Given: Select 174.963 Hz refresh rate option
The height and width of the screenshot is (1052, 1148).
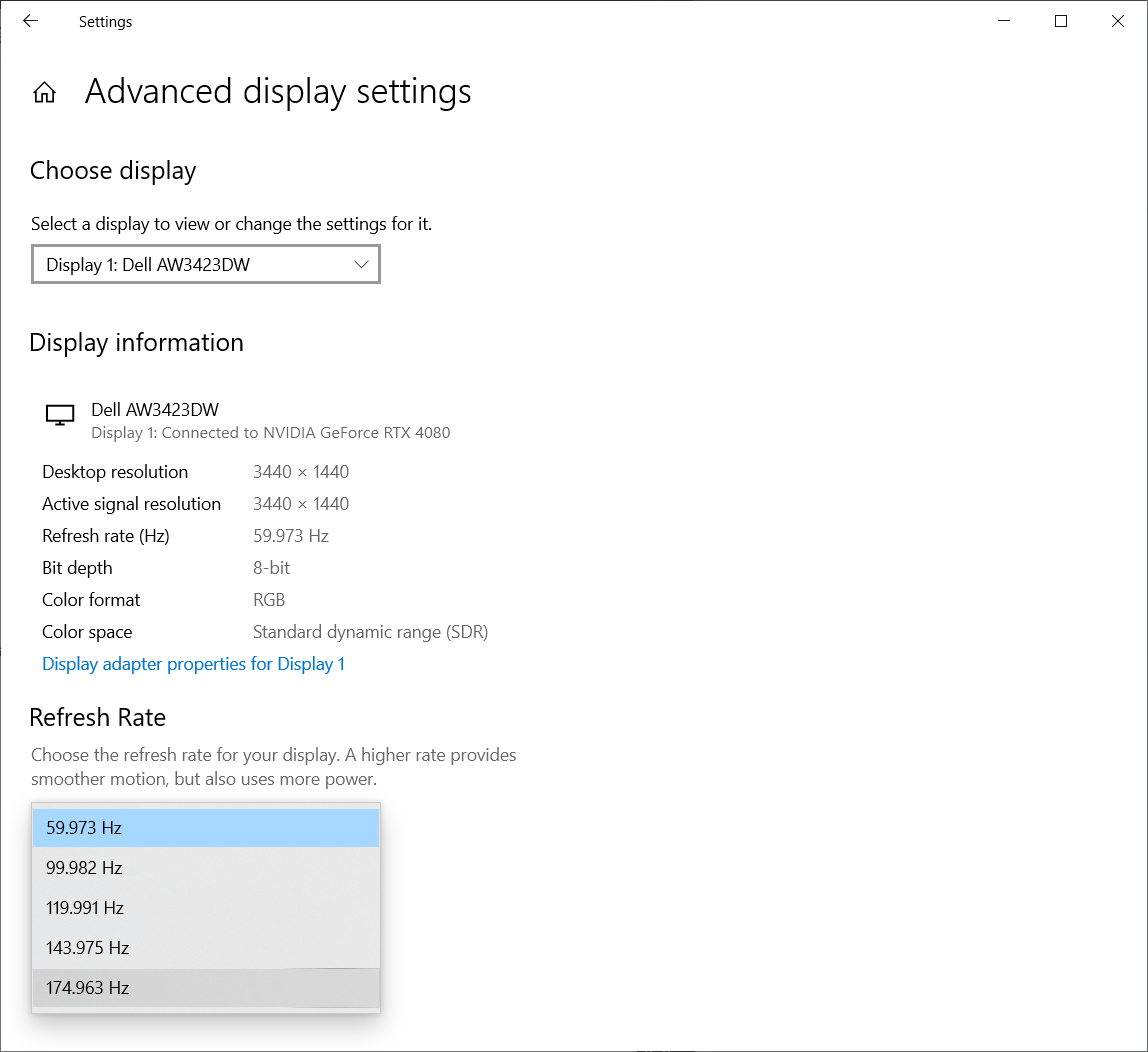Looking at the screenshot, I should (206, 988).
